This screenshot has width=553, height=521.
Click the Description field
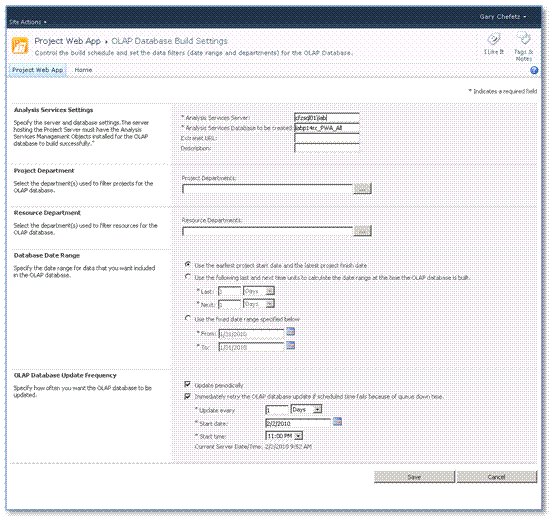(327, 148)
